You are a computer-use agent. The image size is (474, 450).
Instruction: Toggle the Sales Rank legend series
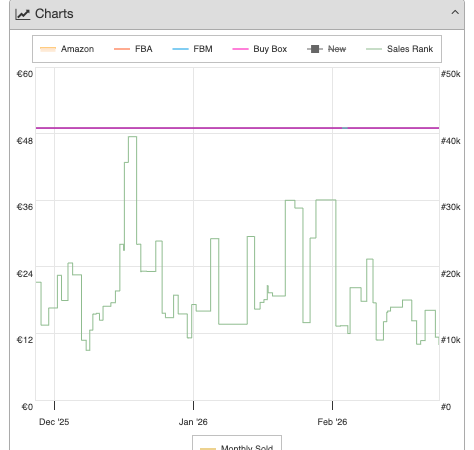[x=399, y=49]
